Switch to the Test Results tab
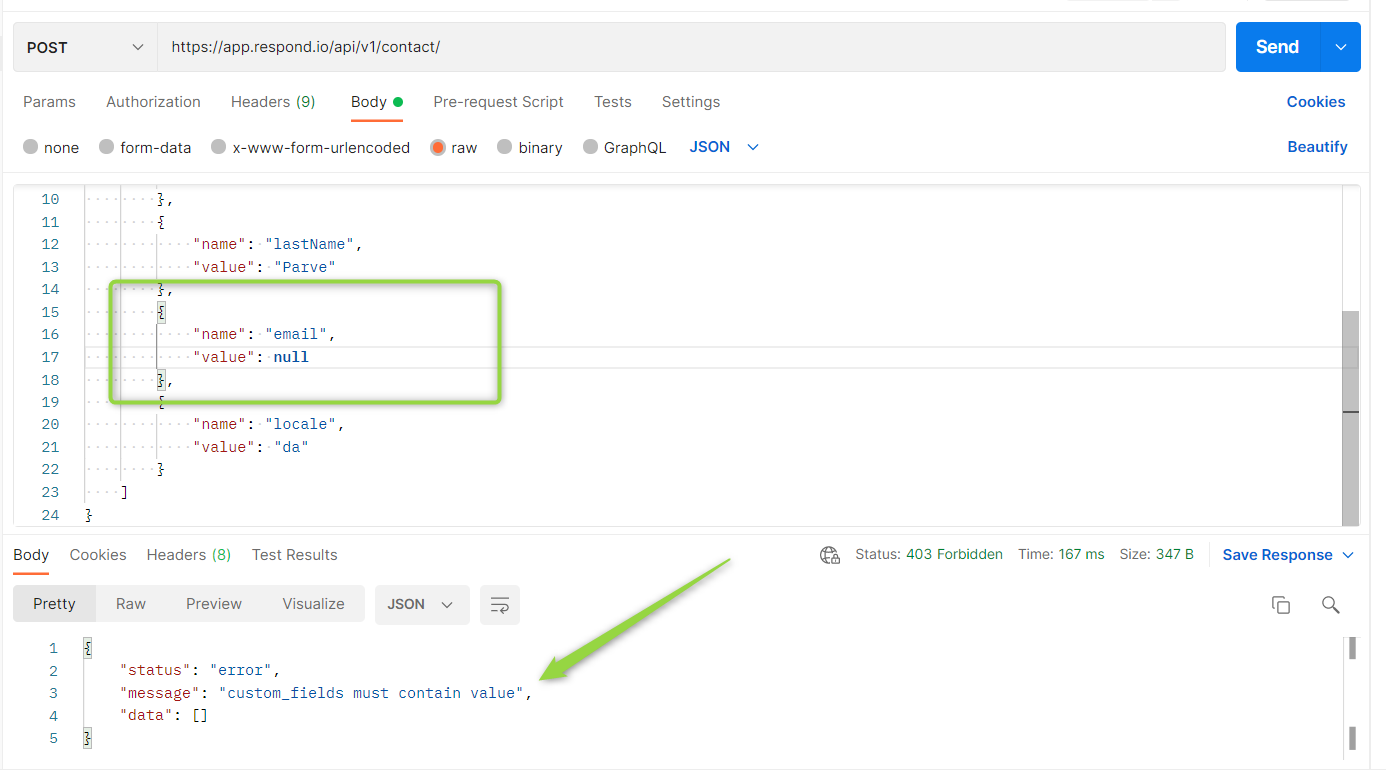The image size is (1386, 773). (x=295, y=555)
